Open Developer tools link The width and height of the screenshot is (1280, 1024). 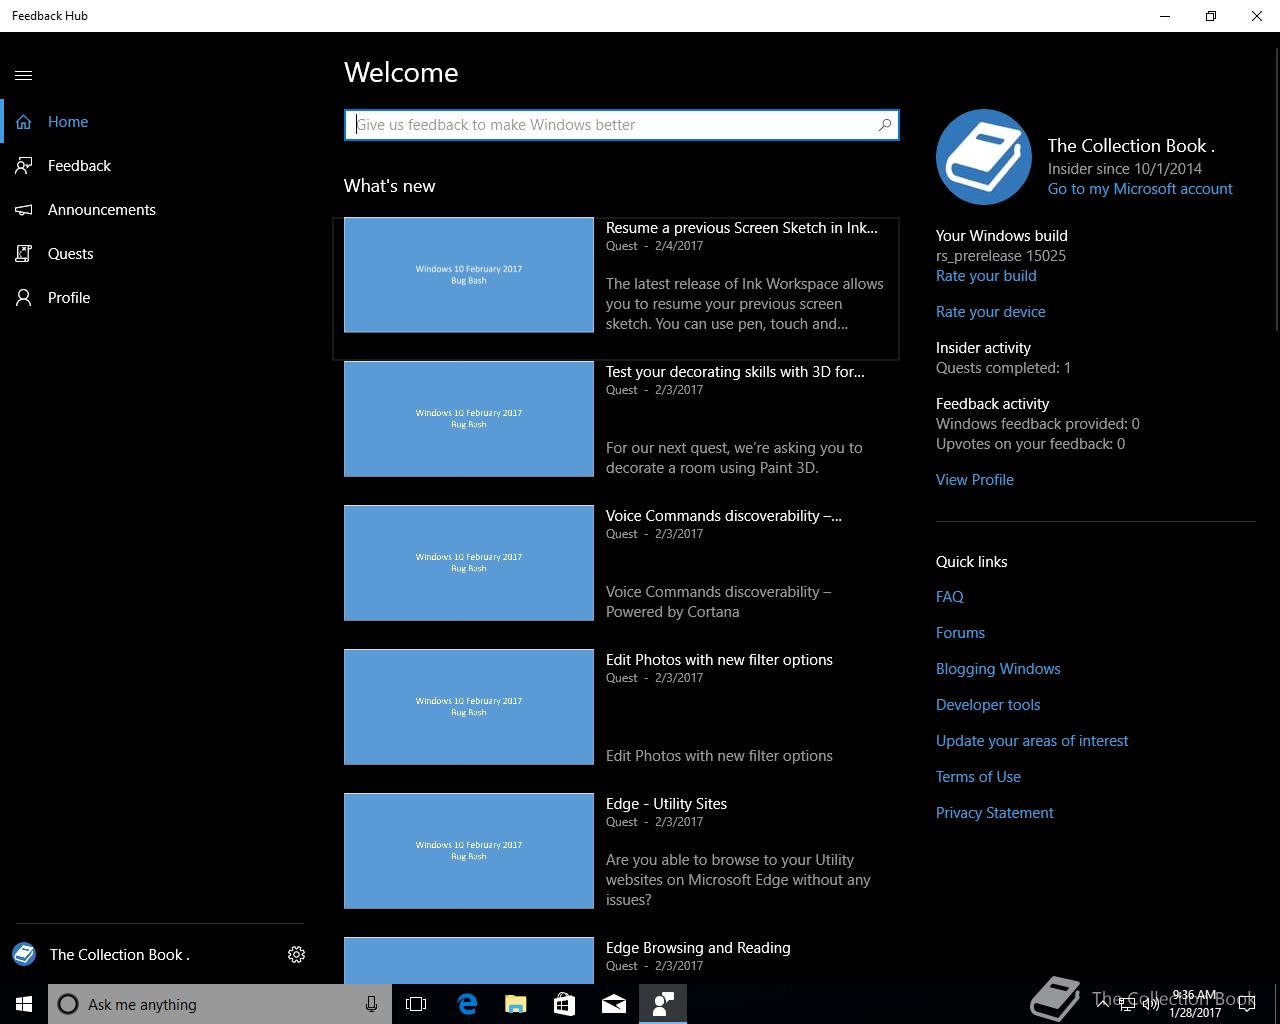pyautogui.click(x=988, y=705)
